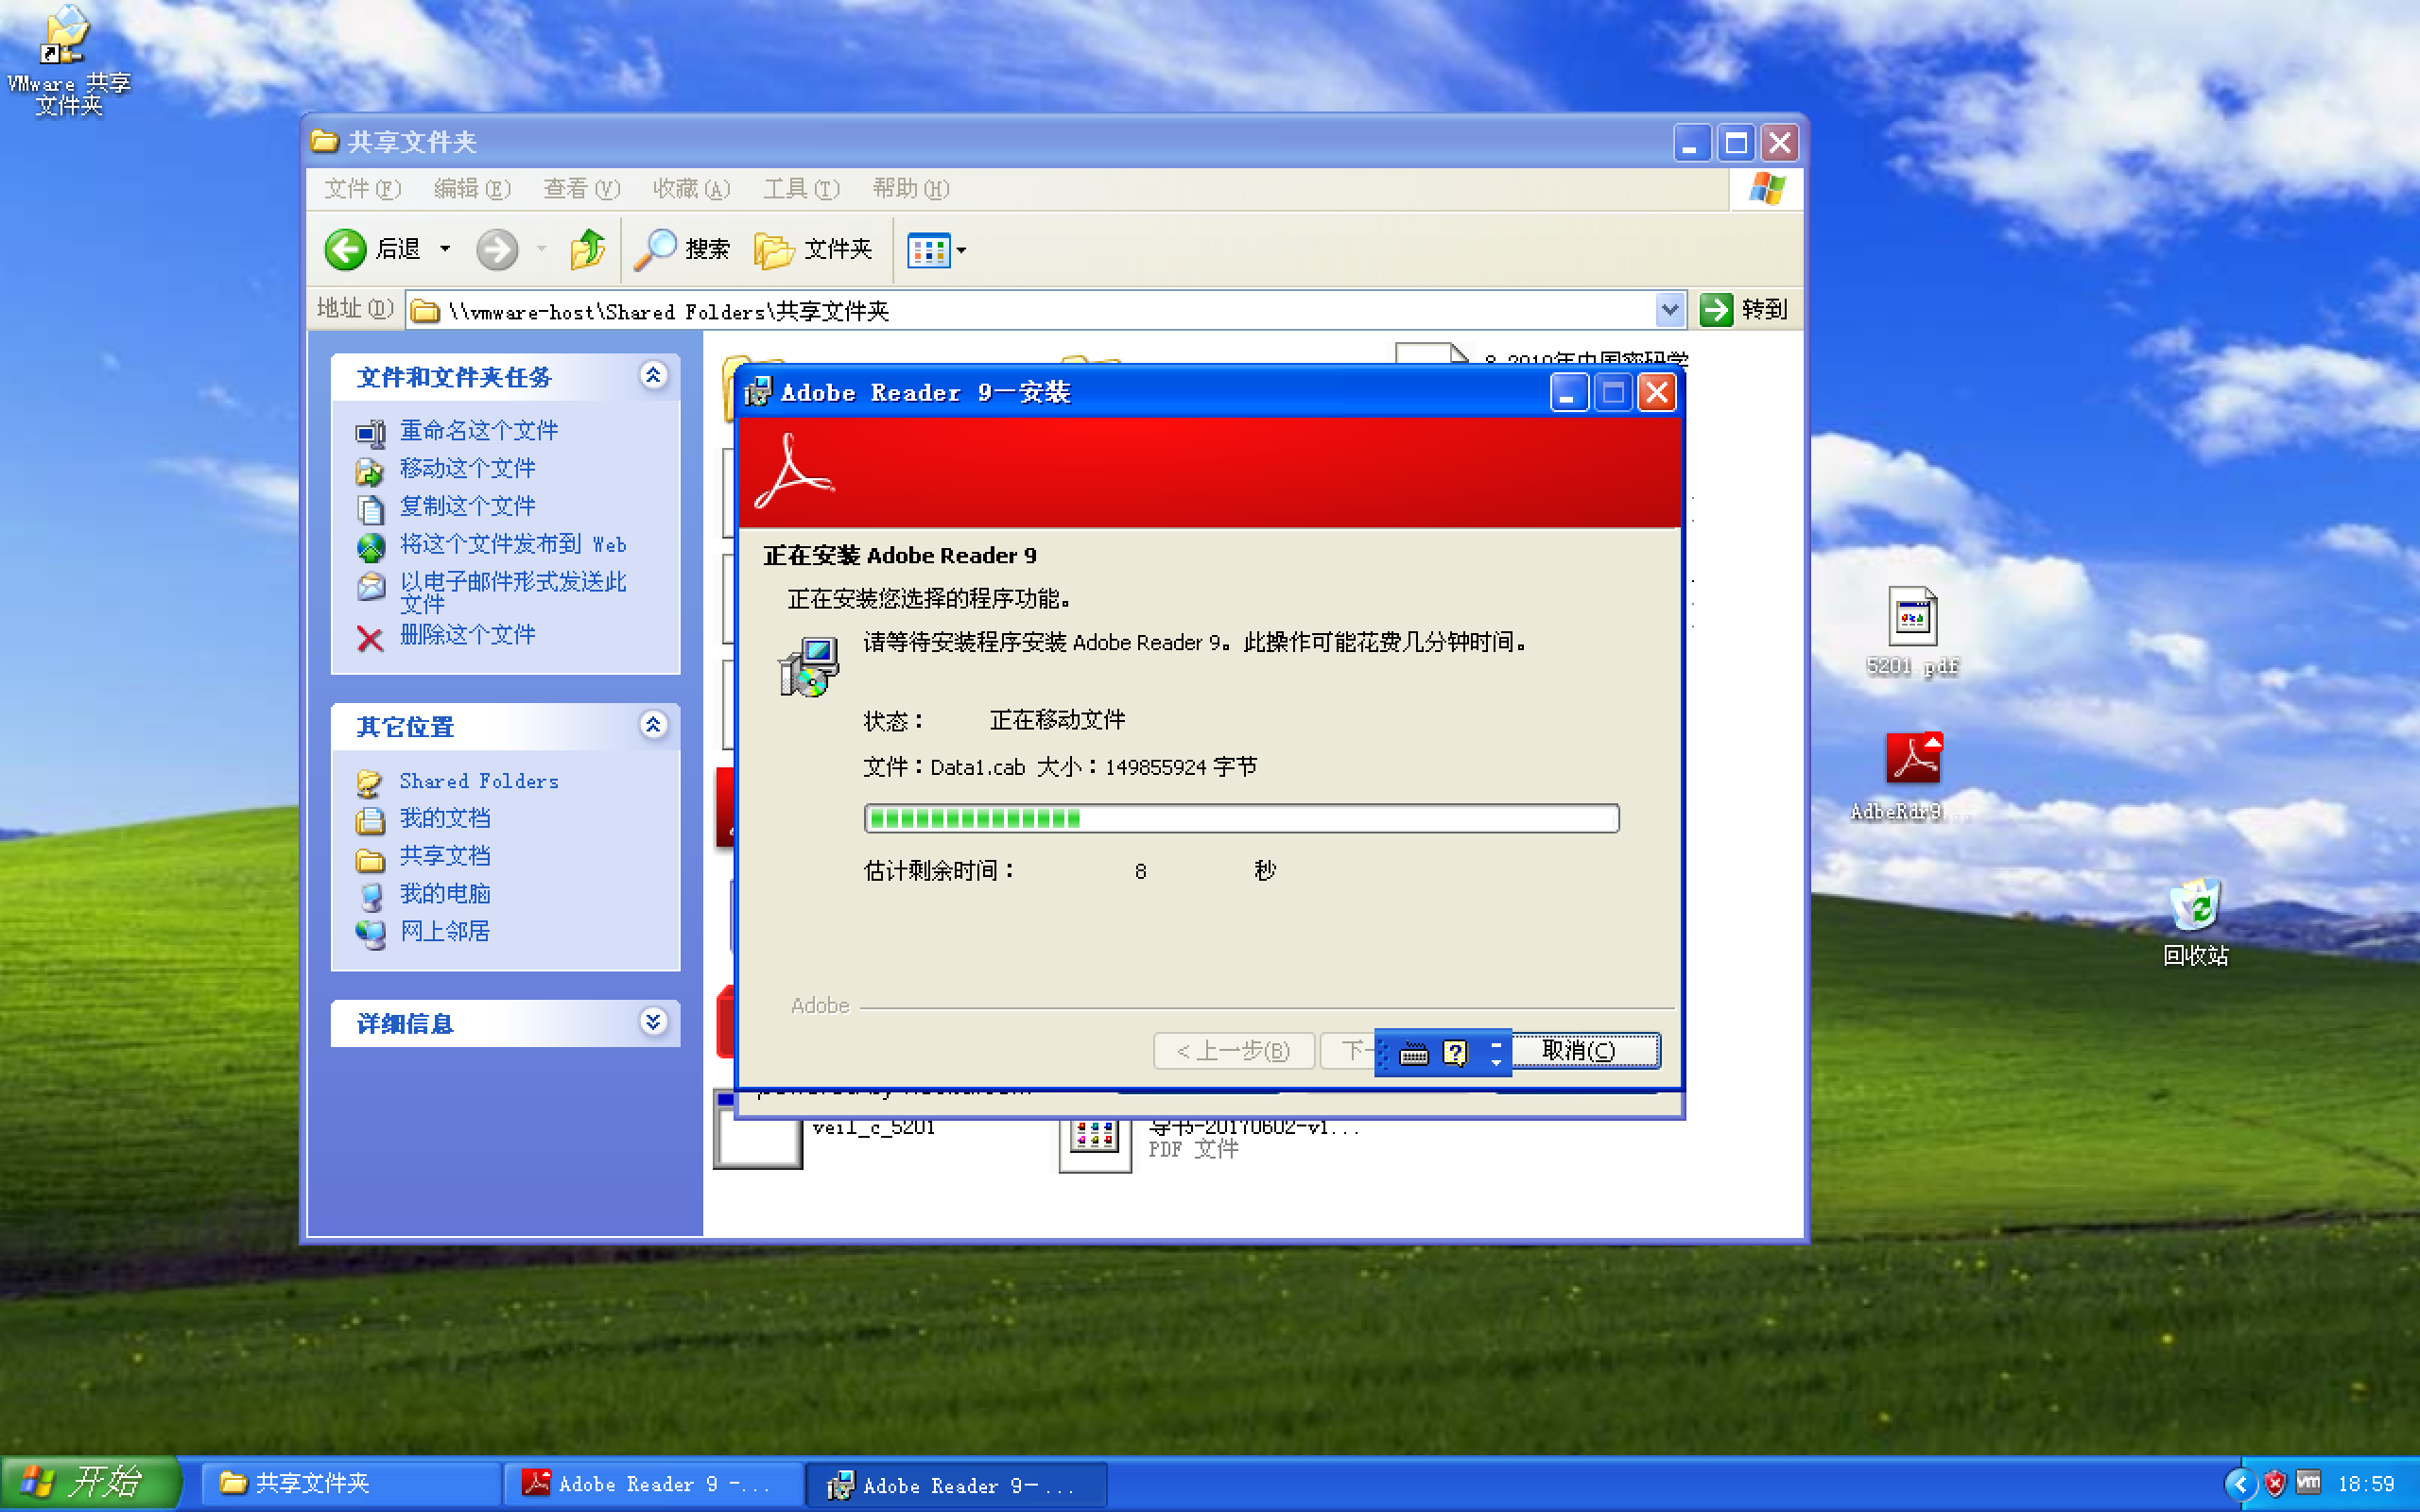Click the red X delete icon
The image size is (2420, 1512).
370,638
